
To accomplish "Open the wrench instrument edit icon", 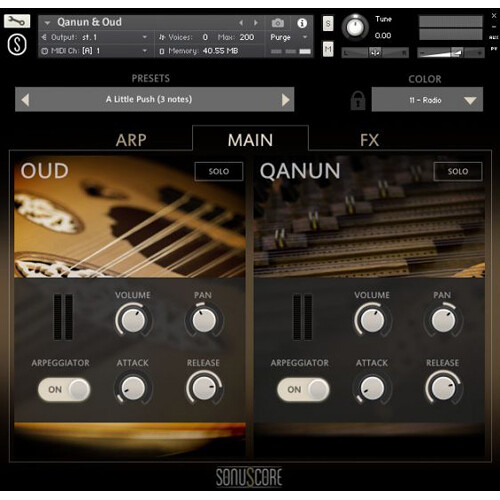I will [x=17, y=21].
